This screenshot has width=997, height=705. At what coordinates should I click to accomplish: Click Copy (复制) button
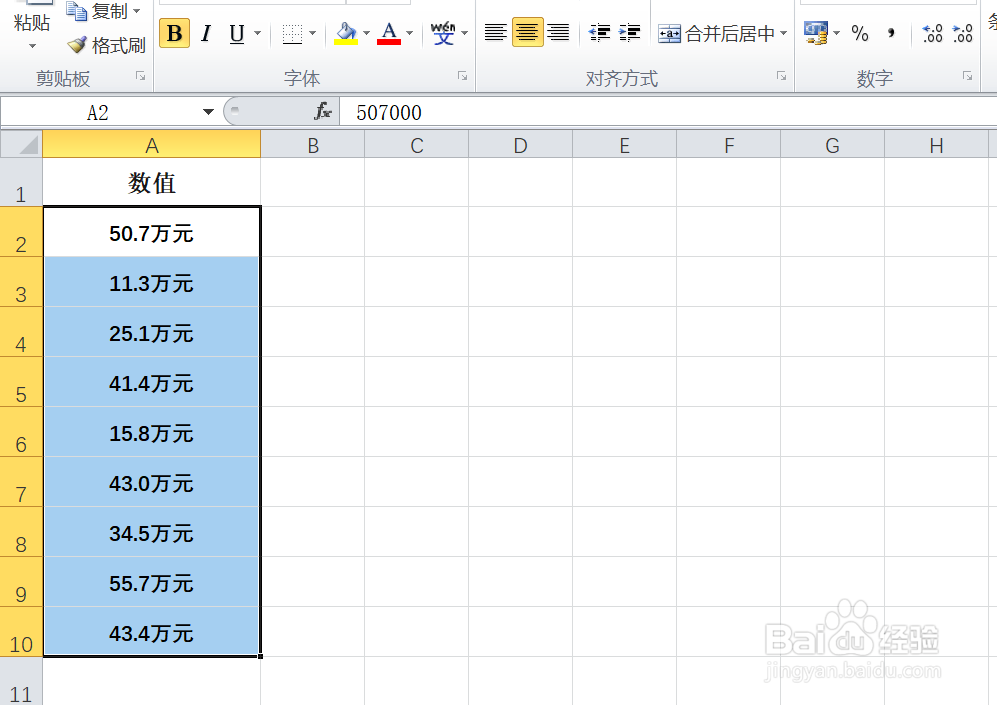pyautogui.click(x=97, y=11)
